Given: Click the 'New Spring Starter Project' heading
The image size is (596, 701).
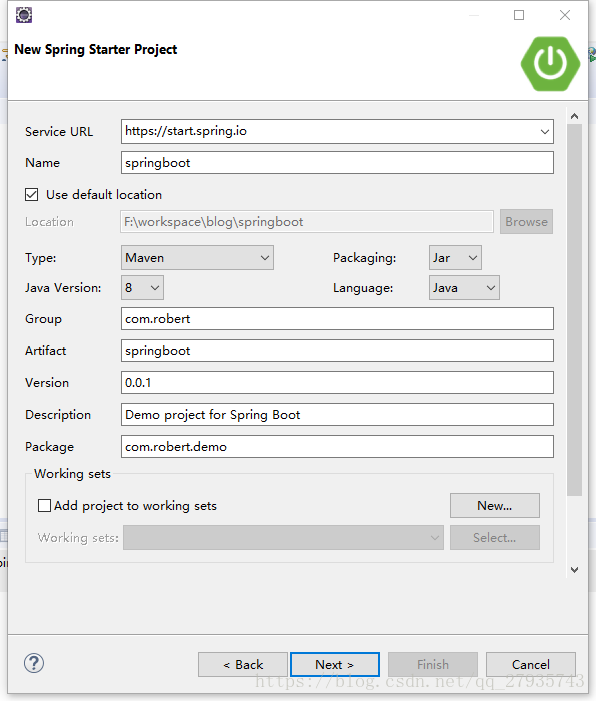Looking at the screenshot, I should coord(96,49).
